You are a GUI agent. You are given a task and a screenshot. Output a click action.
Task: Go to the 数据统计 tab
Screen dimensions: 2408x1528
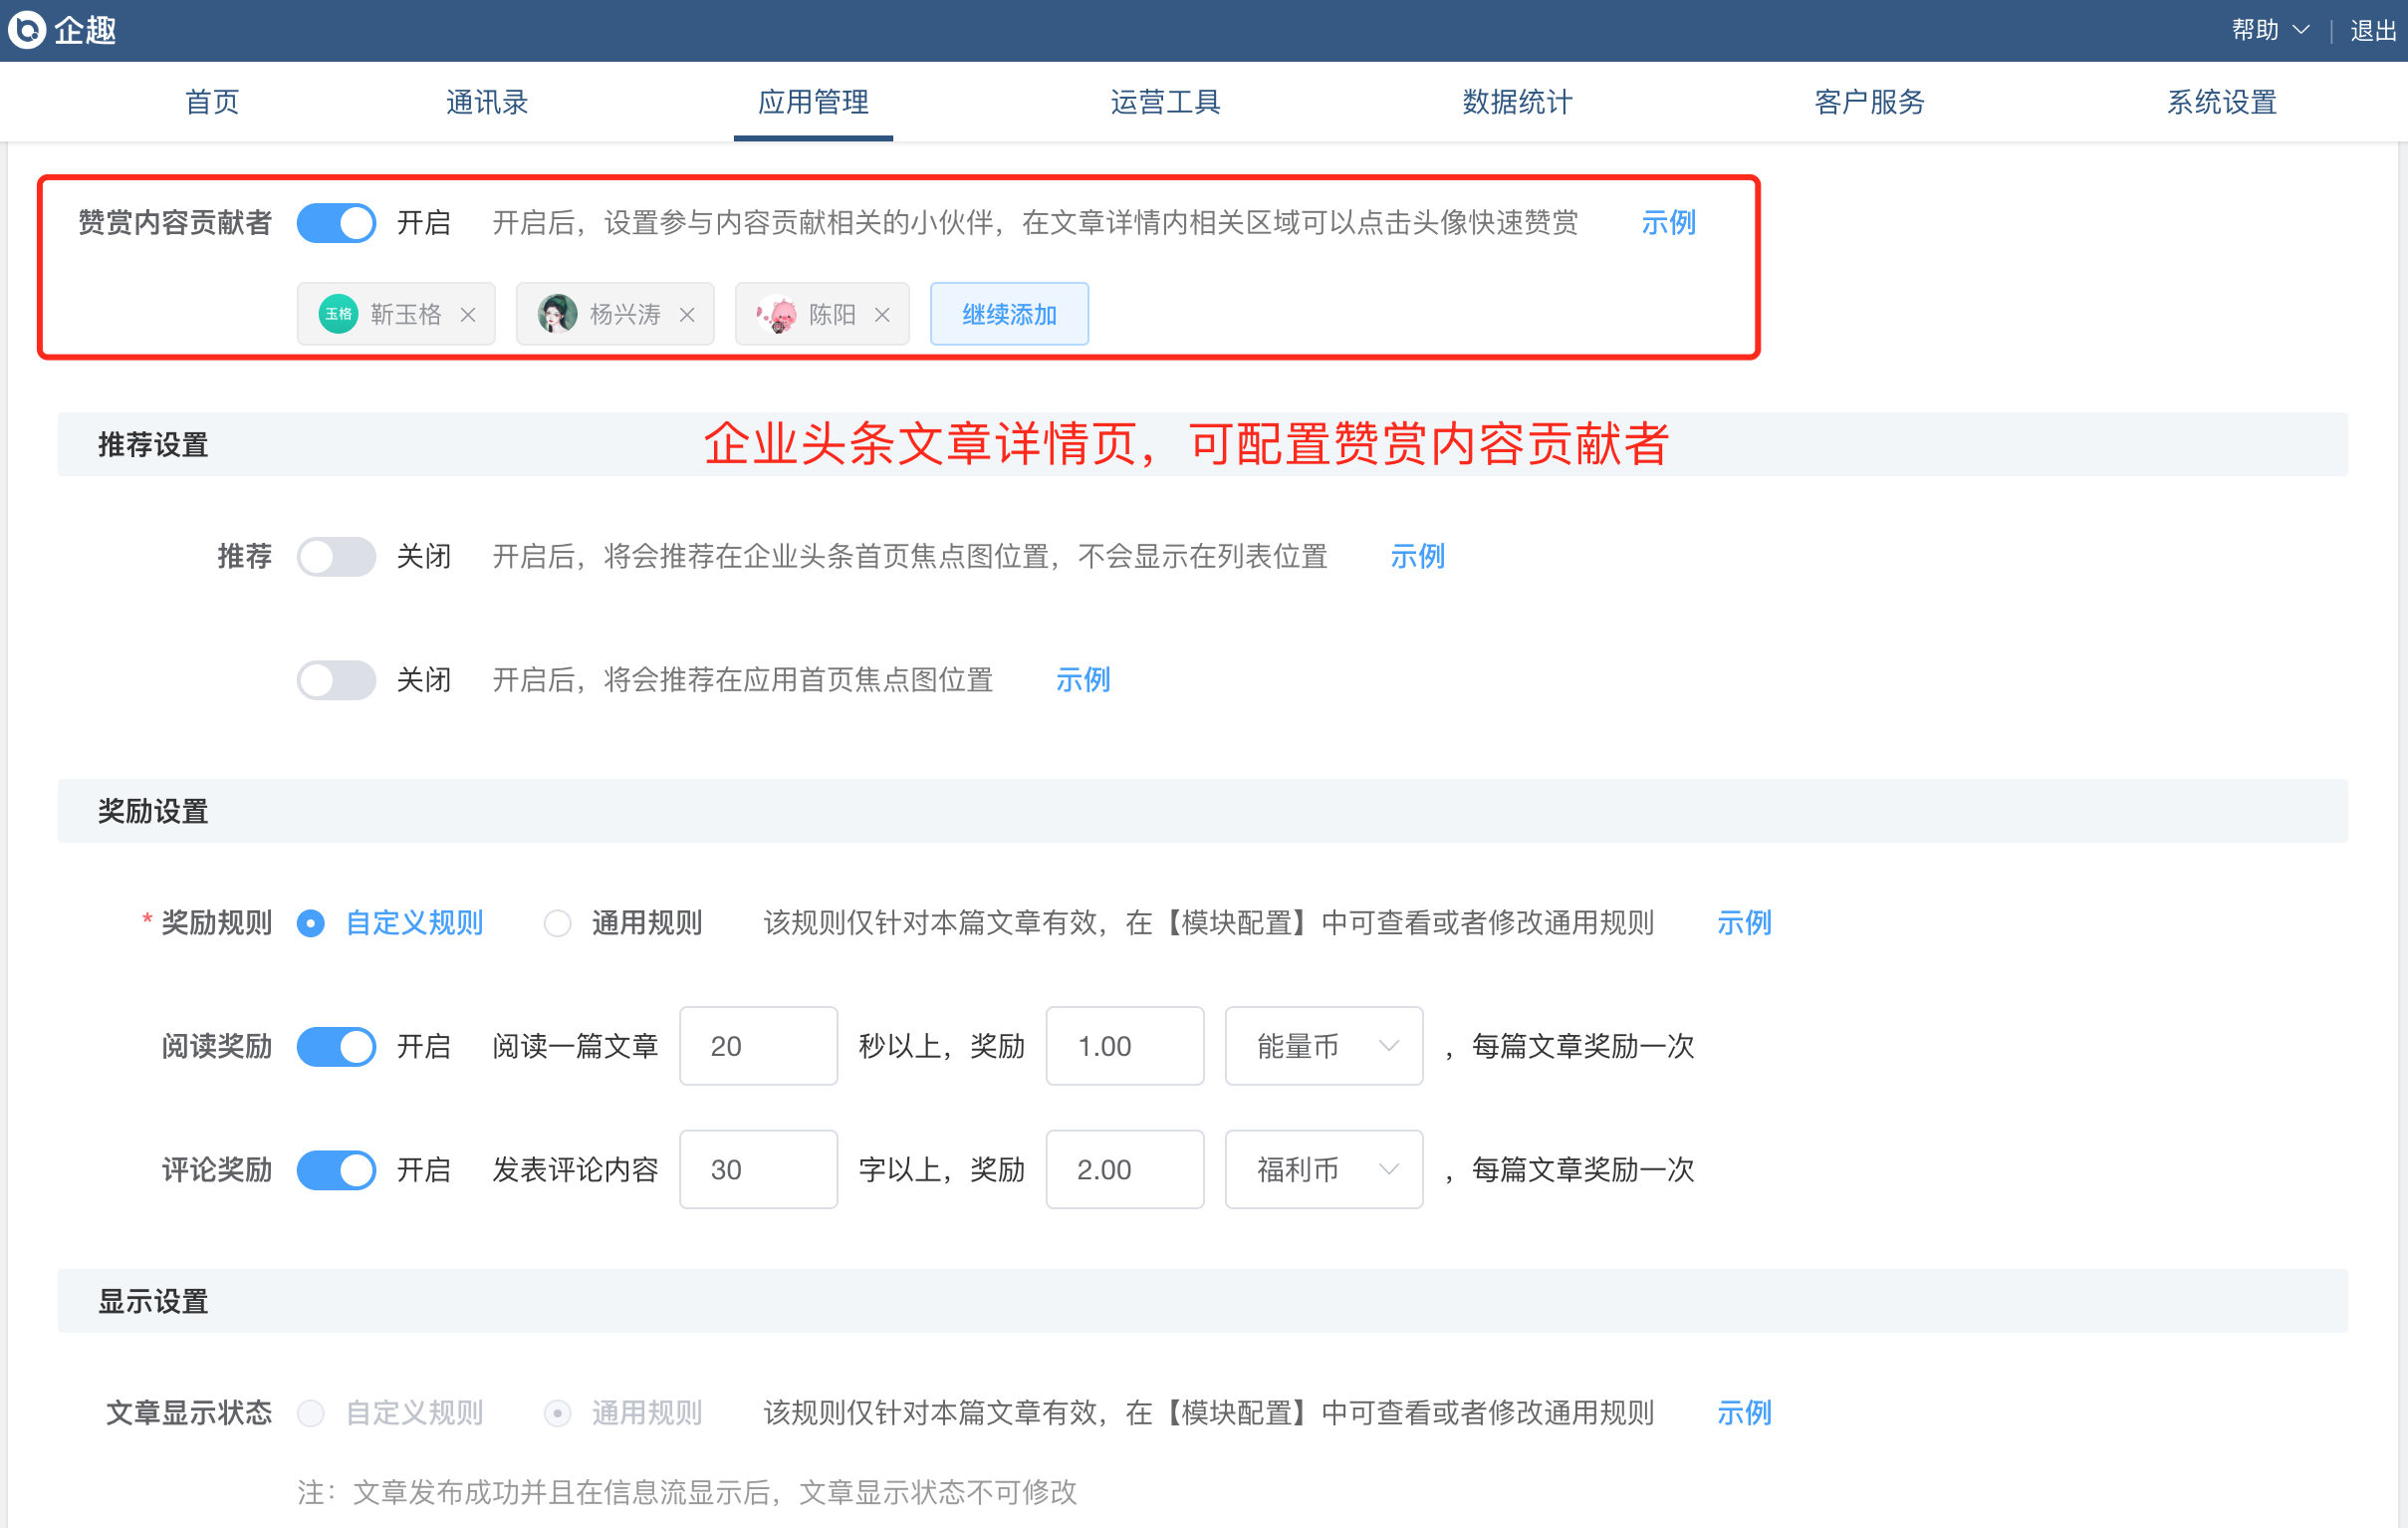(1517, 102)
